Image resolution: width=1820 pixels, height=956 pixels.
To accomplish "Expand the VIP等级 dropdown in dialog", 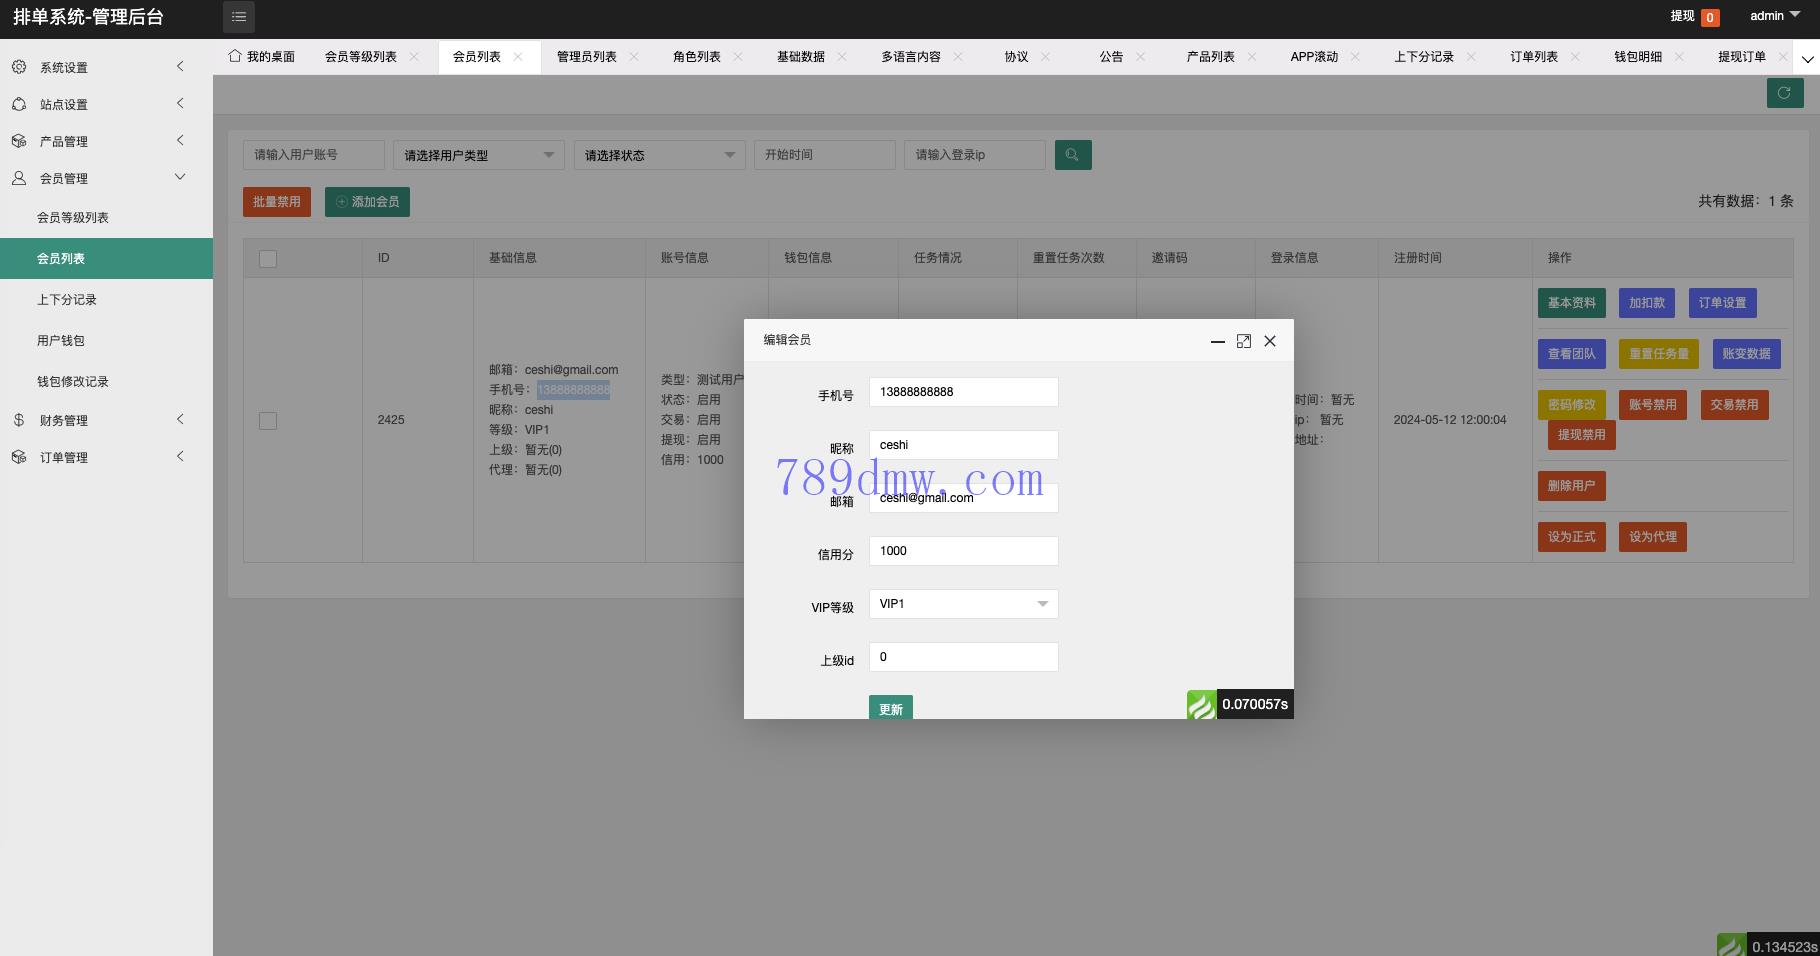I will tap(963, 604).
